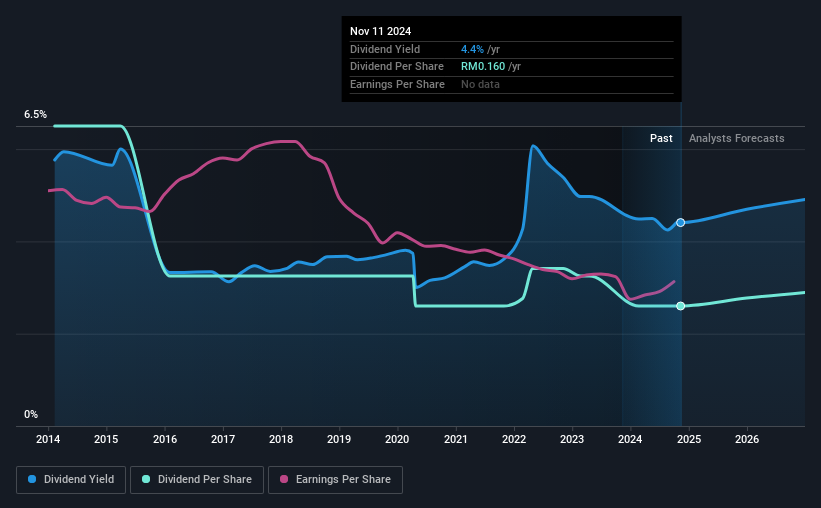
Task: Click the 2020 x-axis label
Action: point(397,439)
